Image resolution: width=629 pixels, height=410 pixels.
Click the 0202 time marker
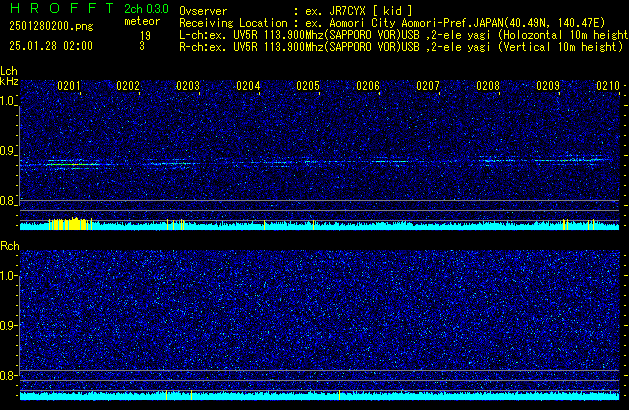tap(128, 86)
